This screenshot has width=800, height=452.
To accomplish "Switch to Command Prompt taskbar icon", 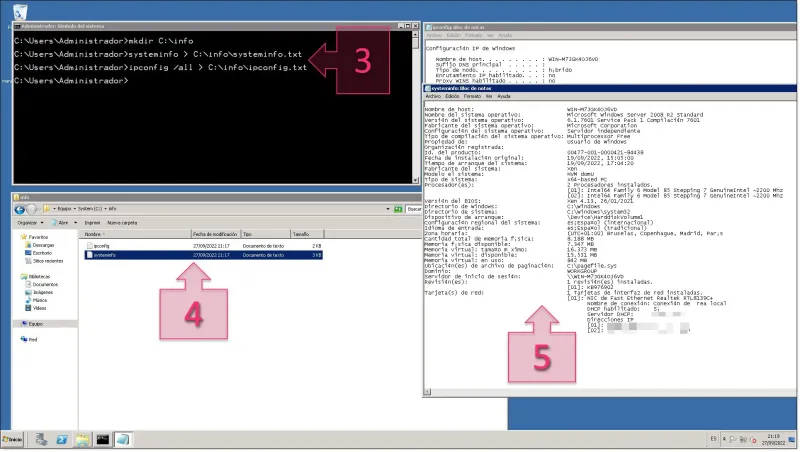I will pyautogui.click(x=102, y=439).
